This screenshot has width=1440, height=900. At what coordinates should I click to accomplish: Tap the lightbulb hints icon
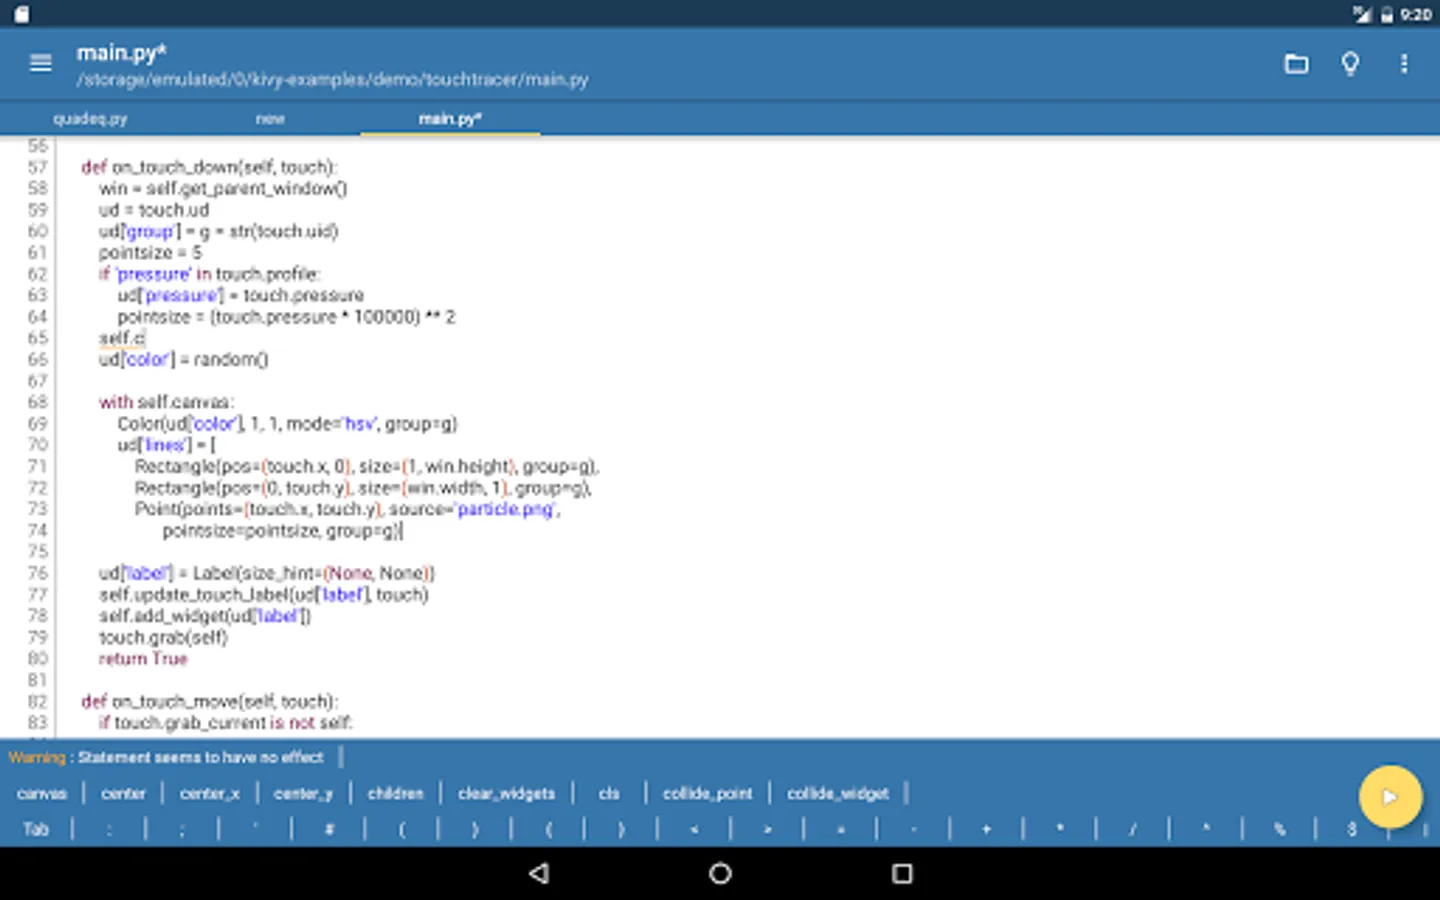tap(1350, 64)
